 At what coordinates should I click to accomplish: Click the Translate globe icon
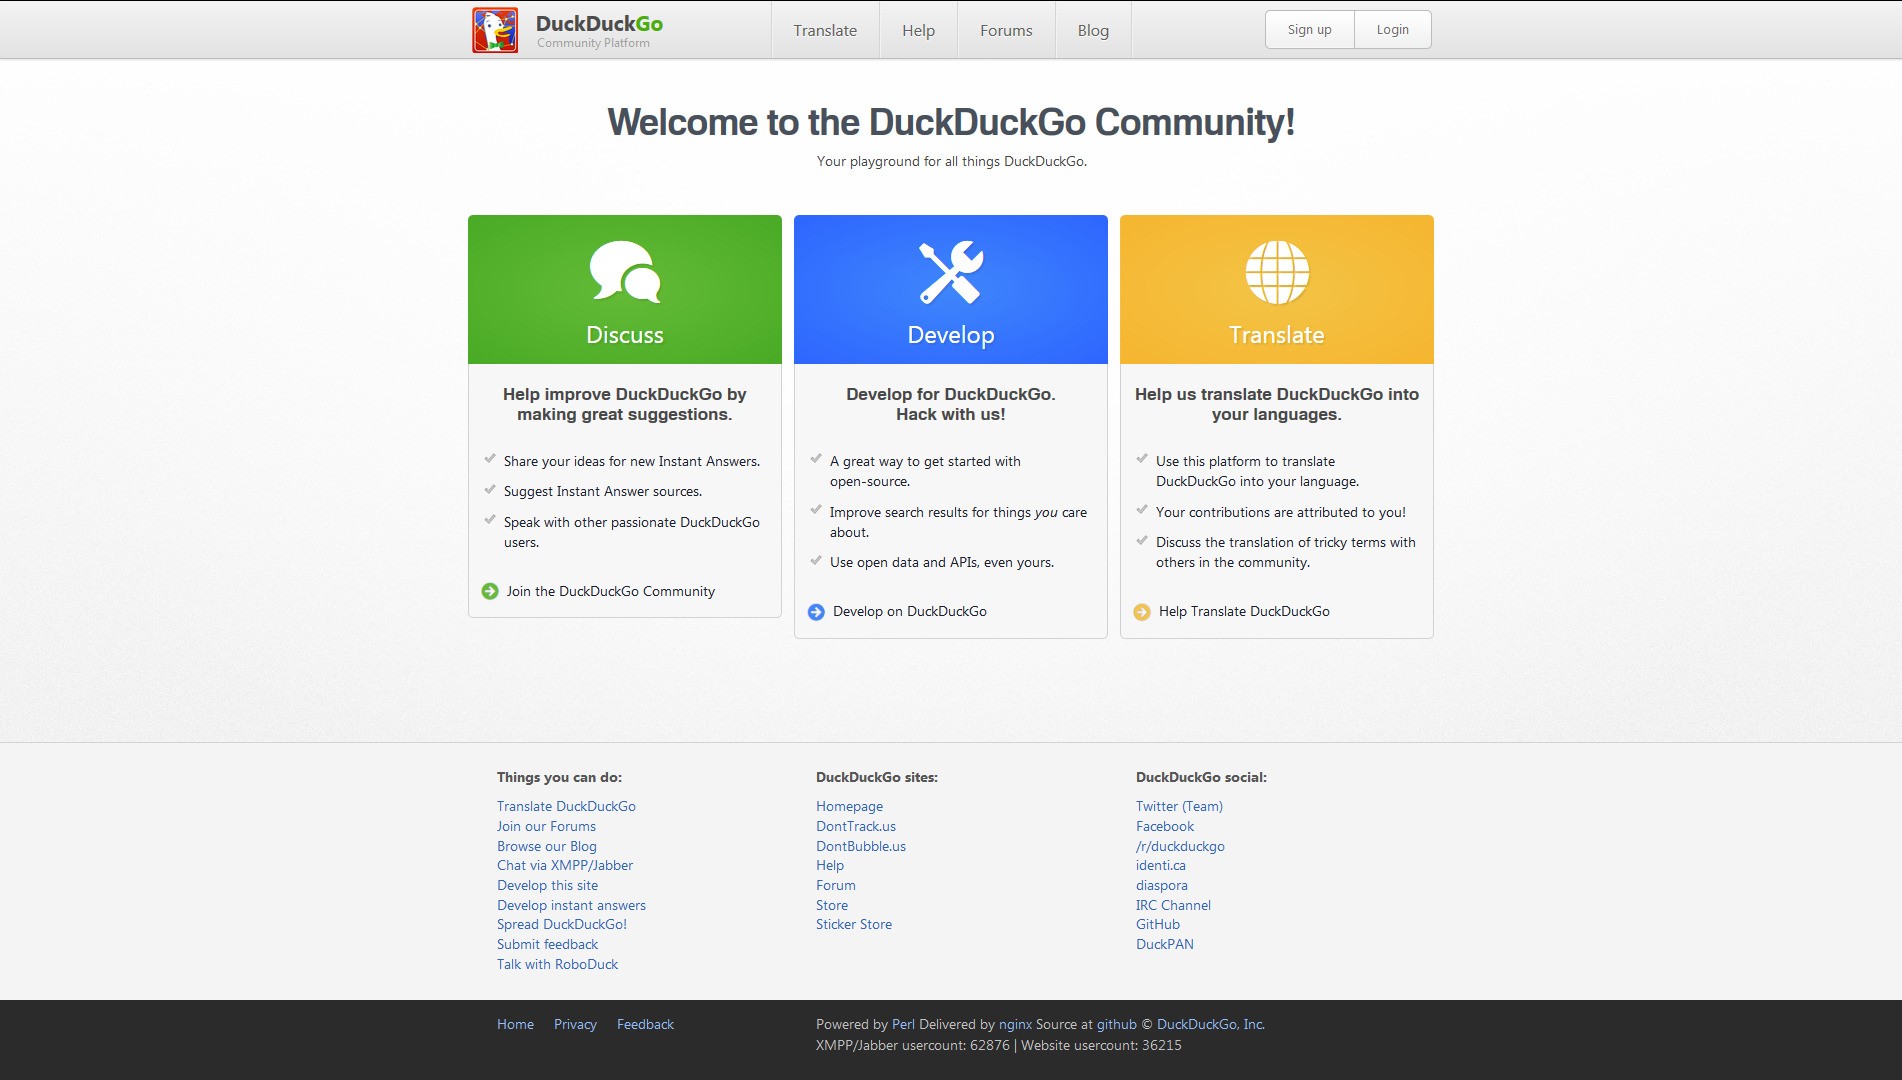point(1277,272)
